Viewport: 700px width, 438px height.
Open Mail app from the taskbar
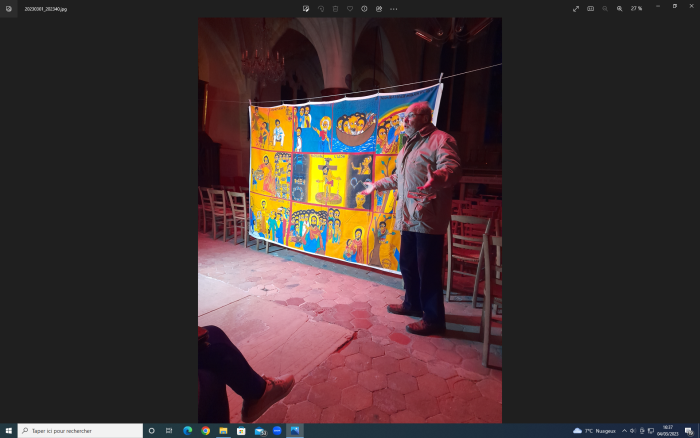(x=260, y=431)
